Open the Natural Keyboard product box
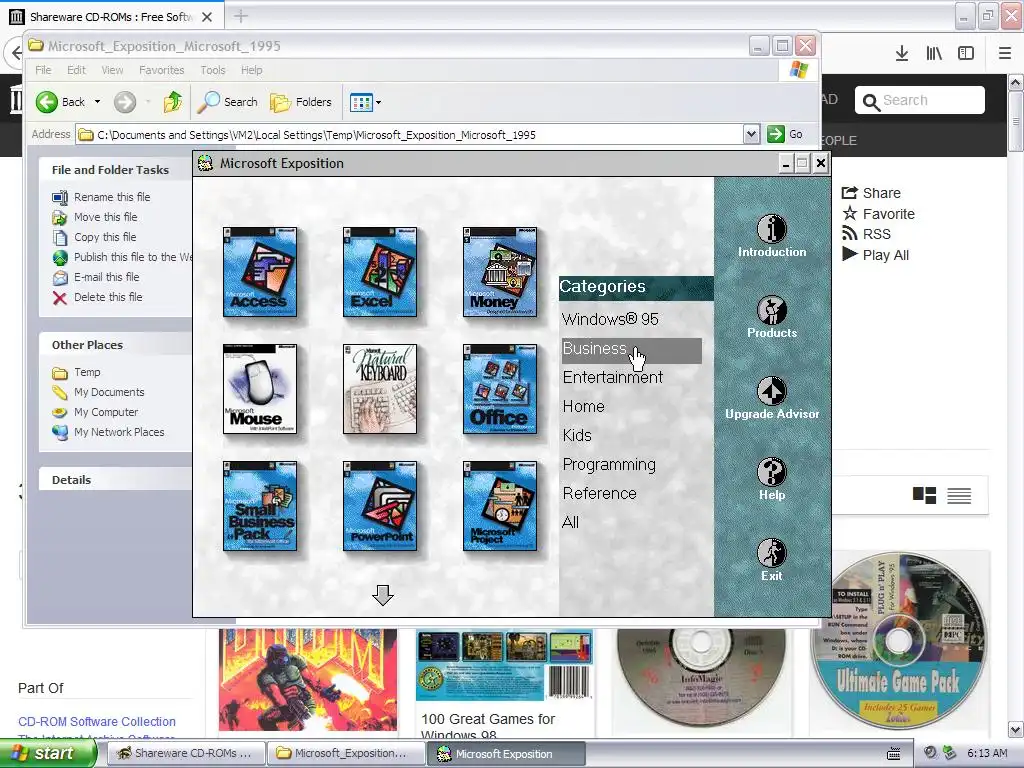Image resolution: width=1024 pixels, height=768 pixels. coord(380,389)
